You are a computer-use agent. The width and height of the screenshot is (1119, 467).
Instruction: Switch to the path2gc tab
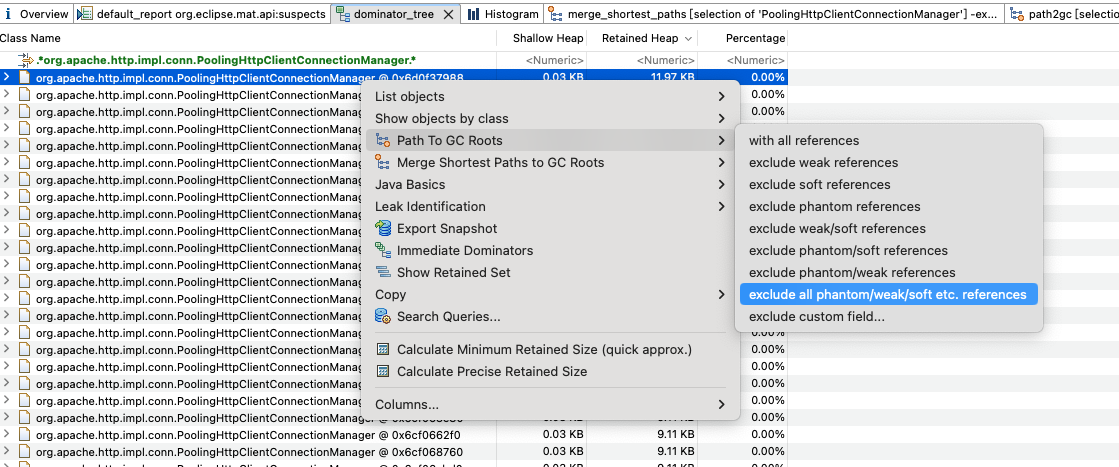tap(1063, 14)
